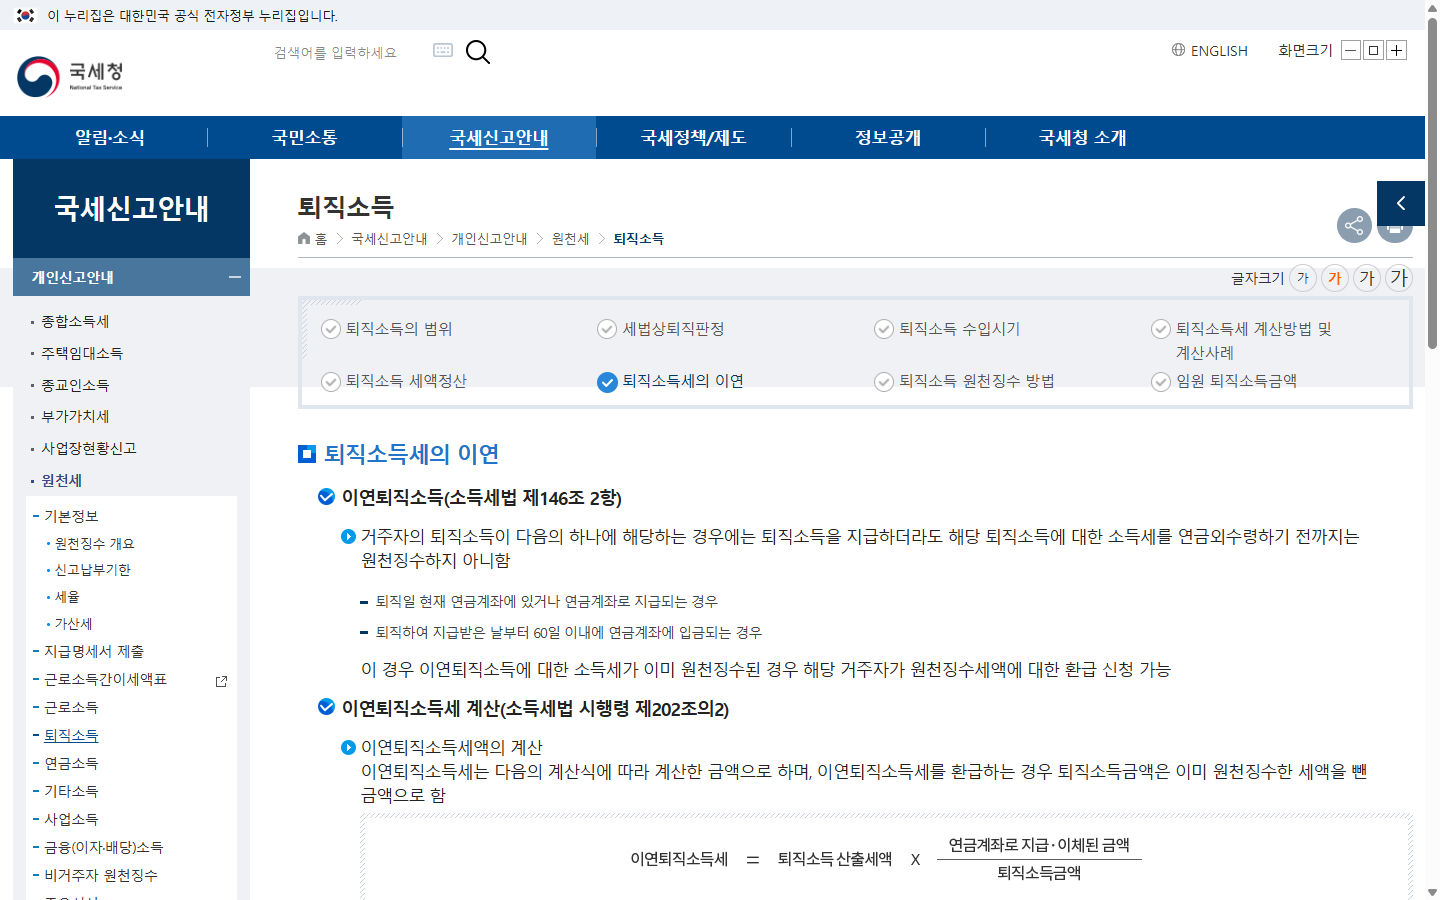Open 신고납부기한 in the sidebar
Viewport: 1440px width, 900px height.
point(92,569)
